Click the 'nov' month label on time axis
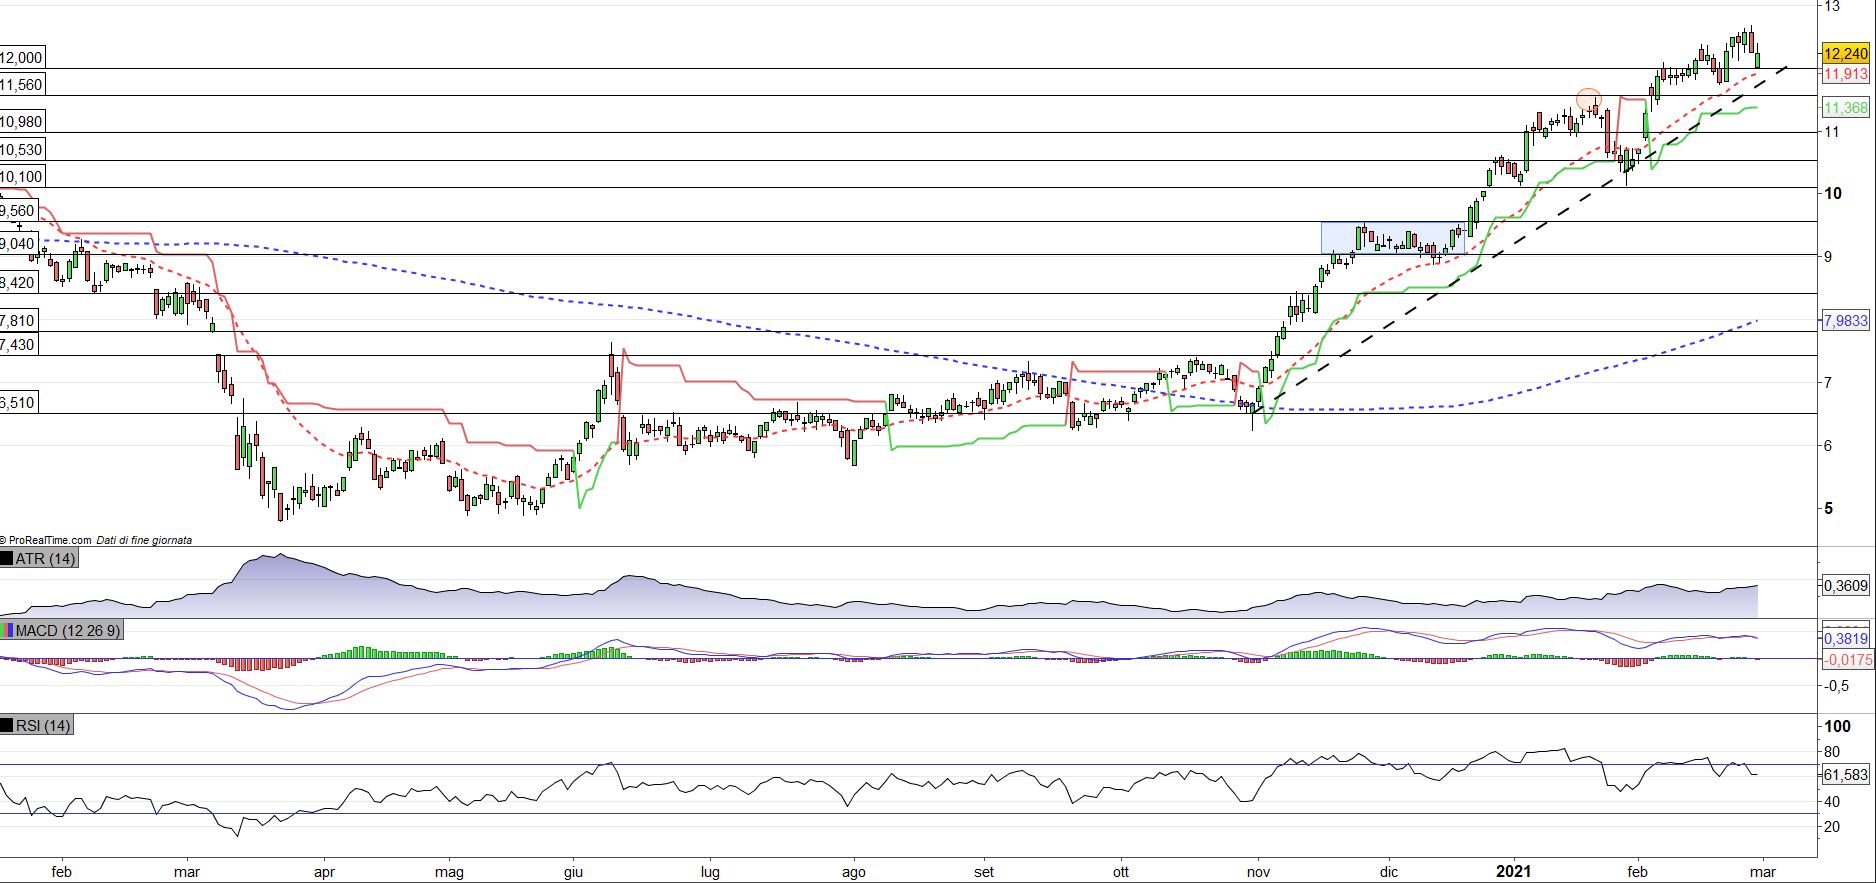 tap(1258, 872)
